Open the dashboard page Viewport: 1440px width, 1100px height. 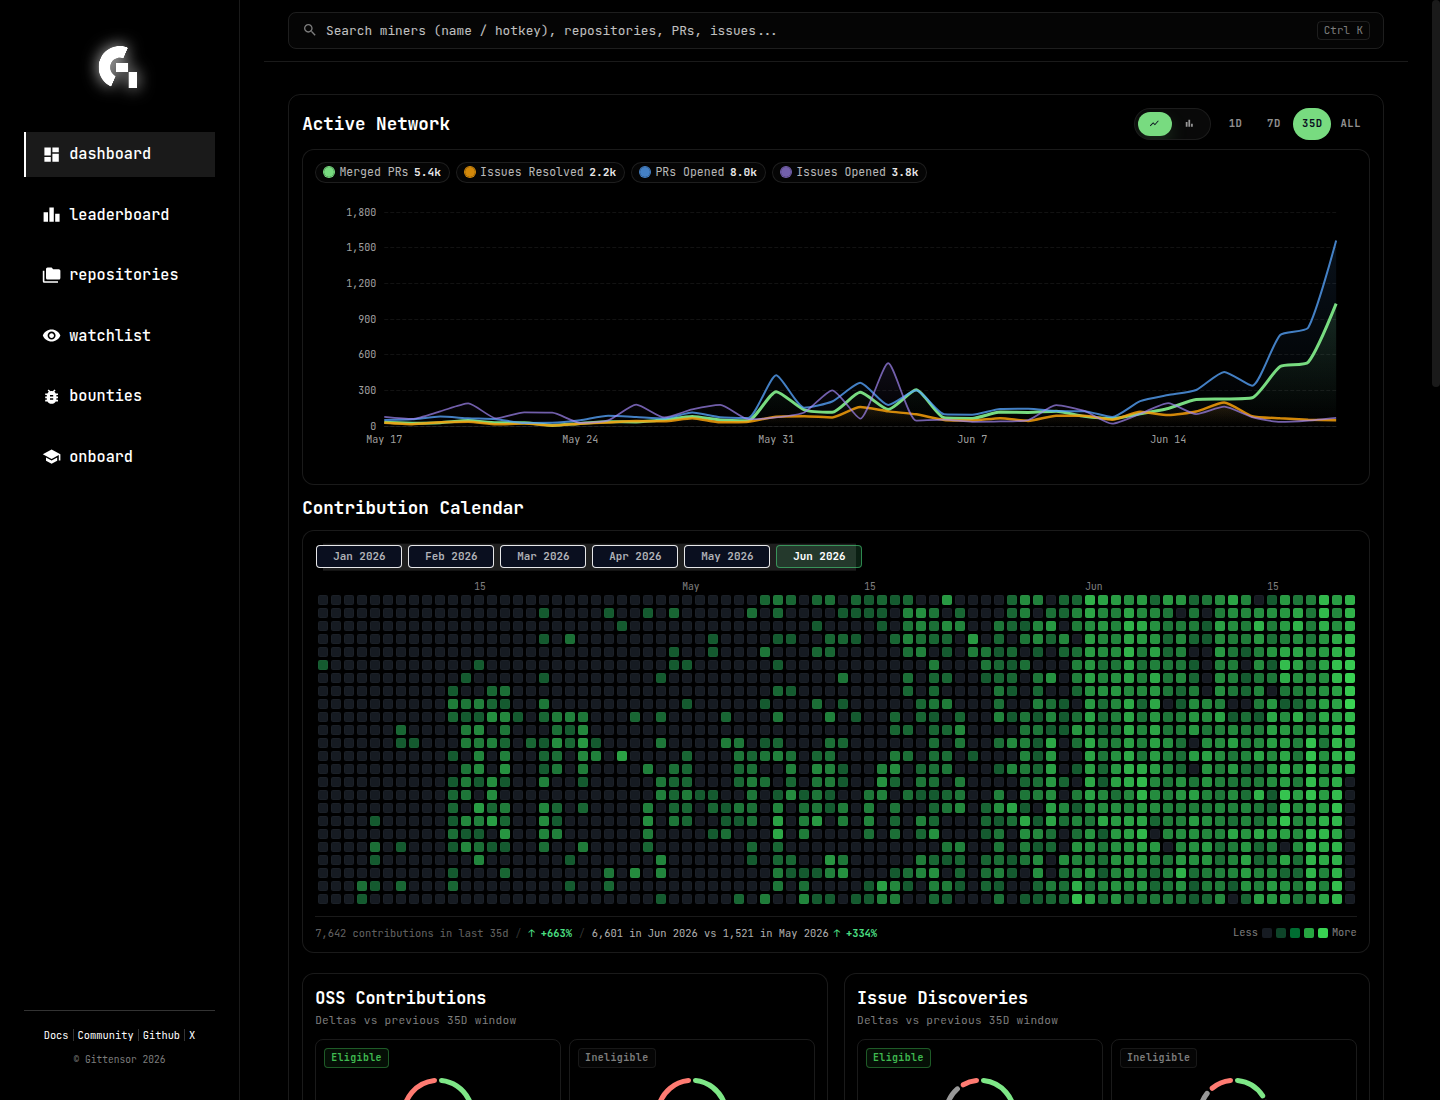[x=120, y=154]
